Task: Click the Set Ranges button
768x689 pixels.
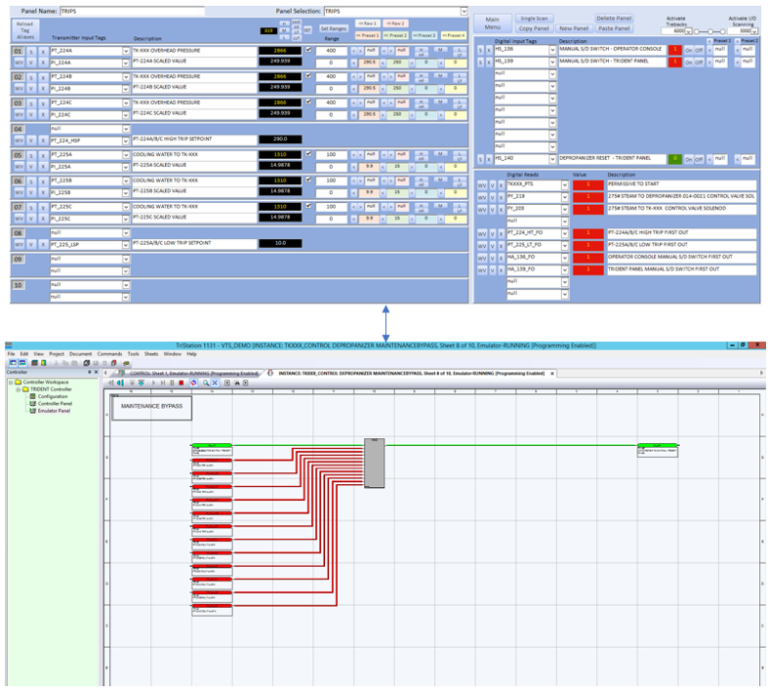Action: tap(333, 28)
